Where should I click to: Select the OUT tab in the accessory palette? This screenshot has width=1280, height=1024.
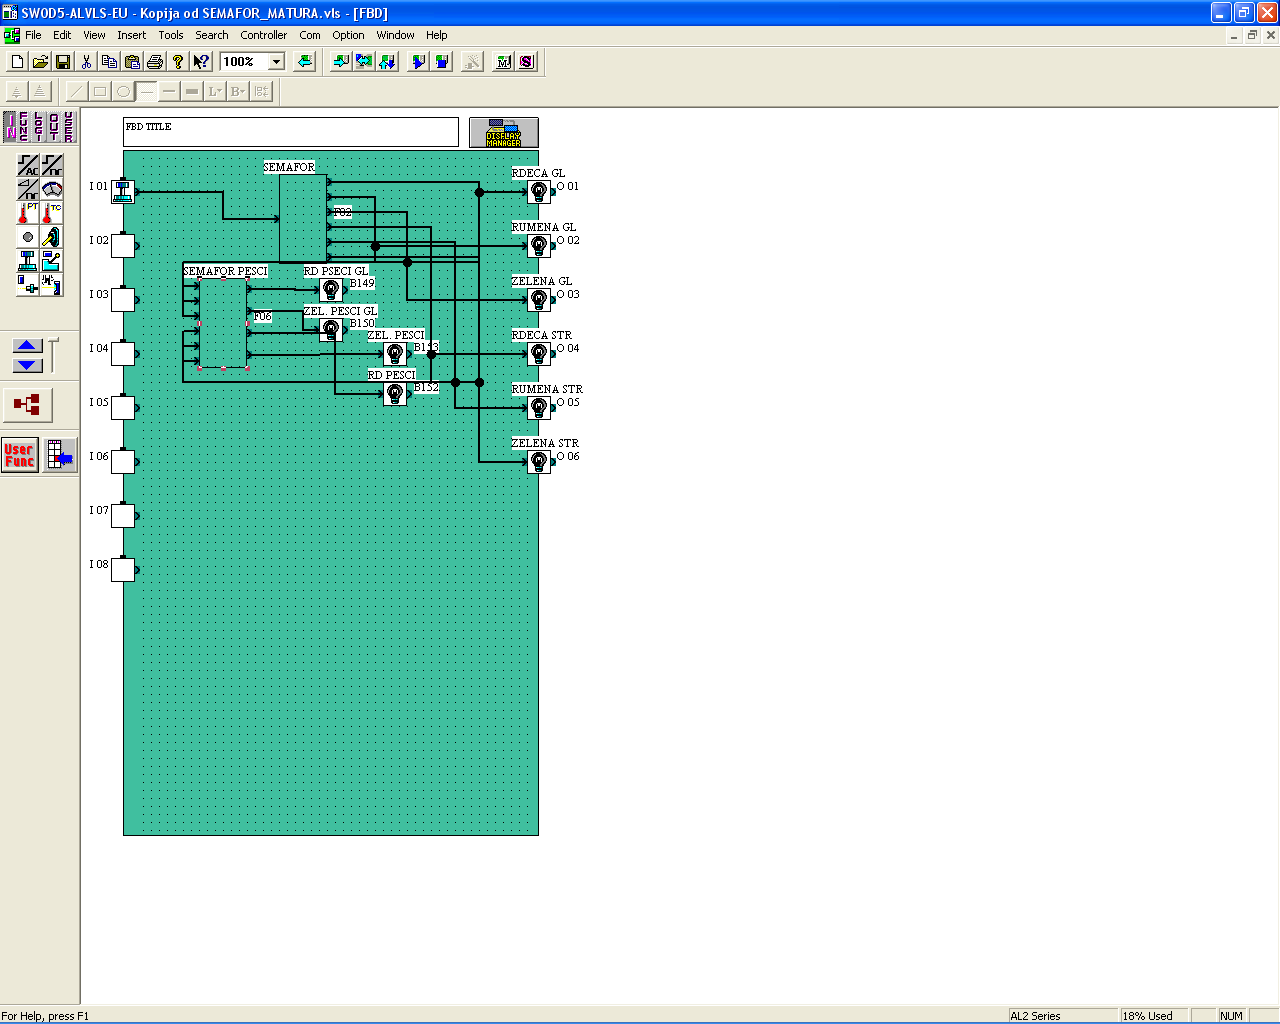click(54, 127)
